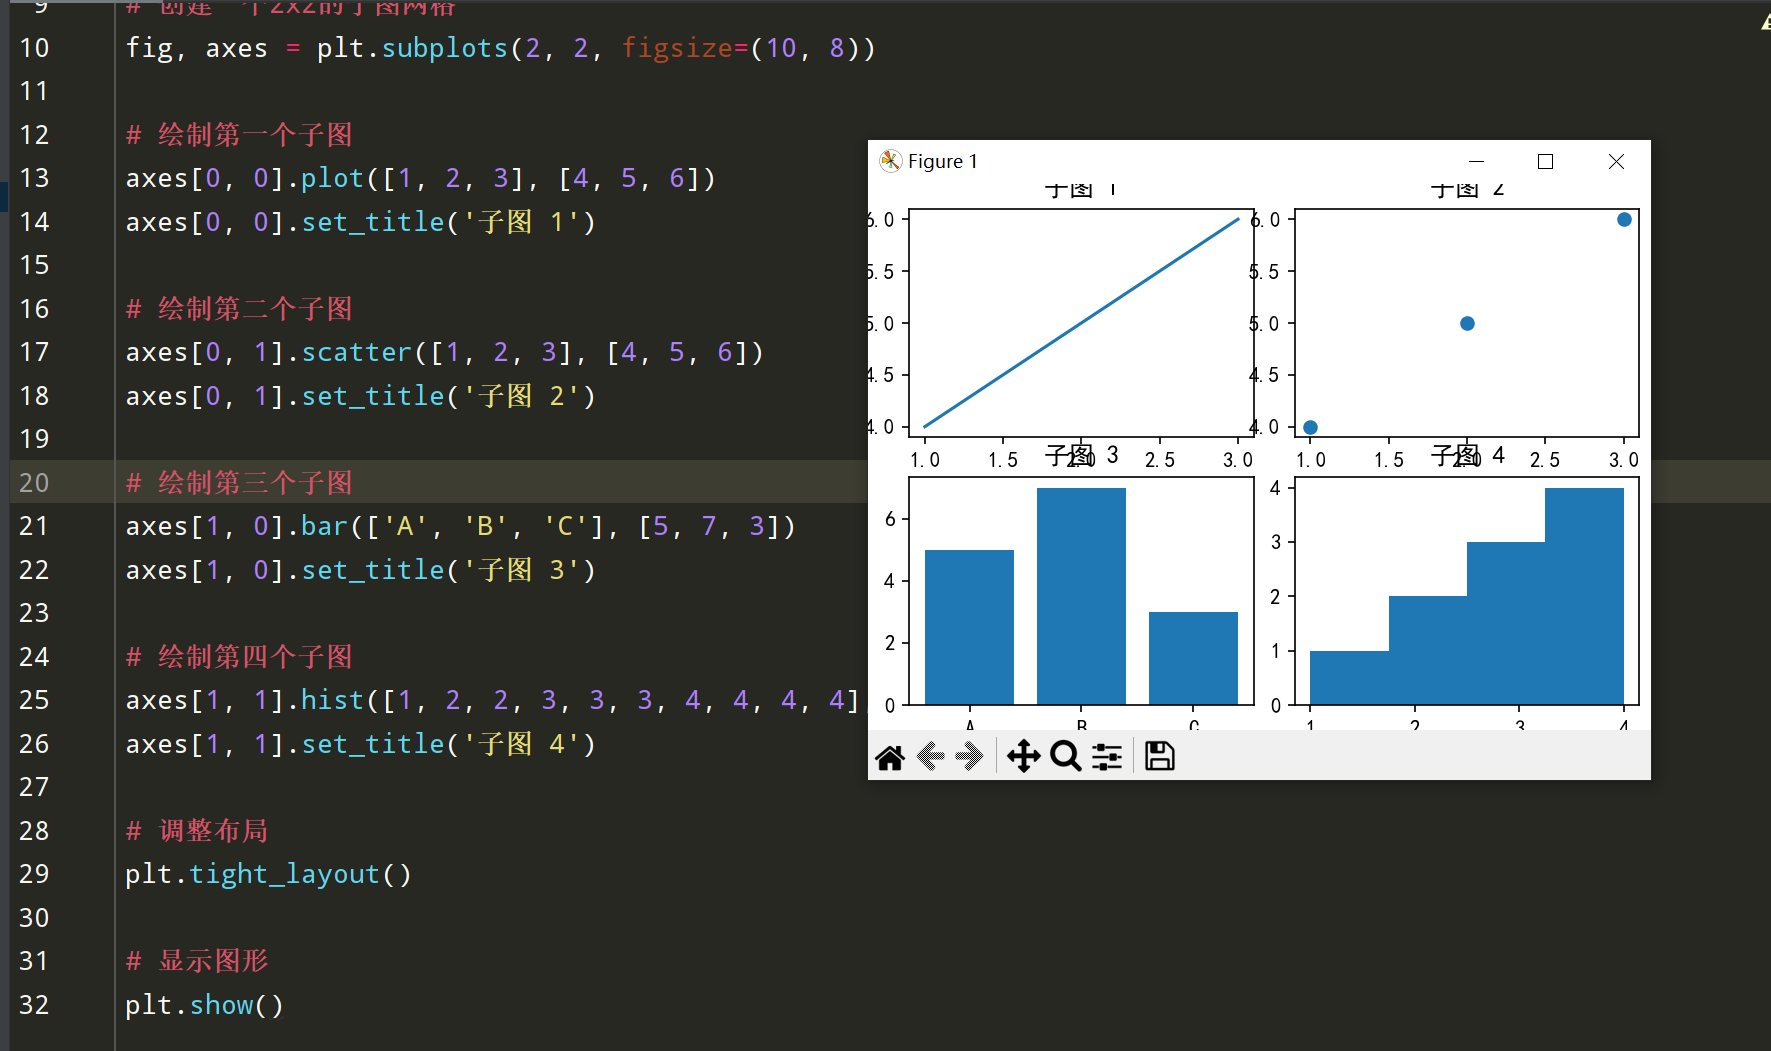Click the Figure 1 window title text
The height and width of the screenshot is (1051, 1771).
tap(942, 161)
